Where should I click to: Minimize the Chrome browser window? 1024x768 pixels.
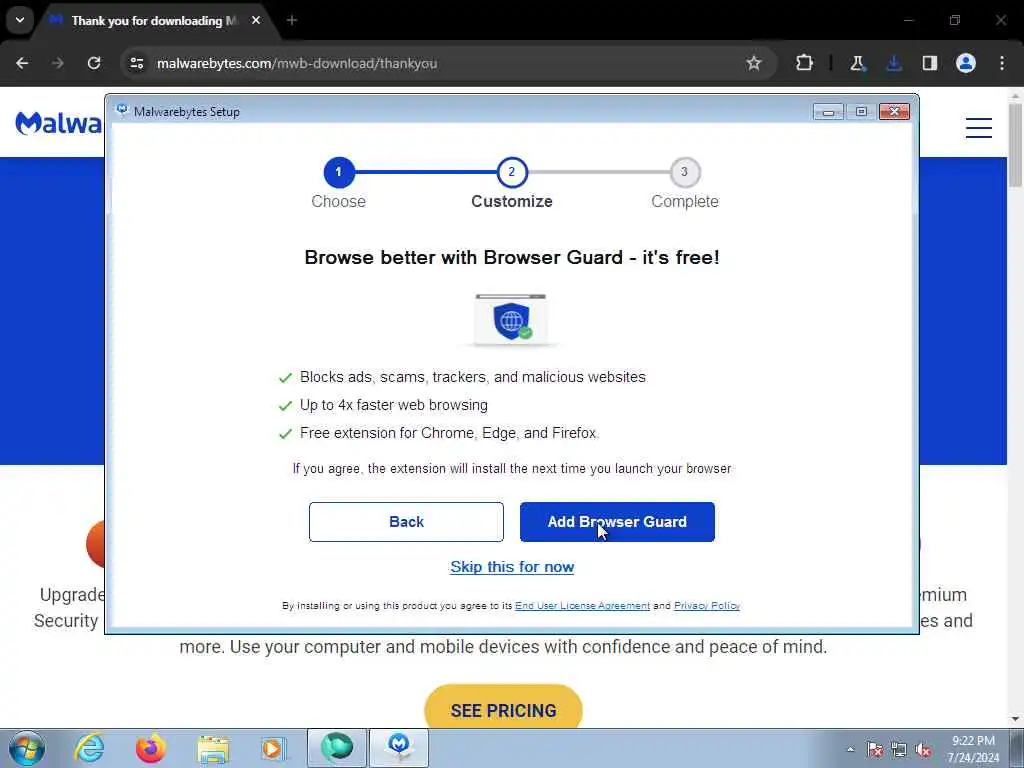(908, 20)
